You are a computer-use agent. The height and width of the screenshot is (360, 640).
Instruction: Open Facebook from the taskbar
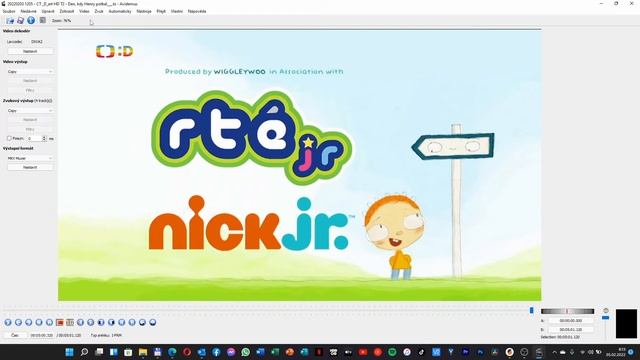[216, 352]
